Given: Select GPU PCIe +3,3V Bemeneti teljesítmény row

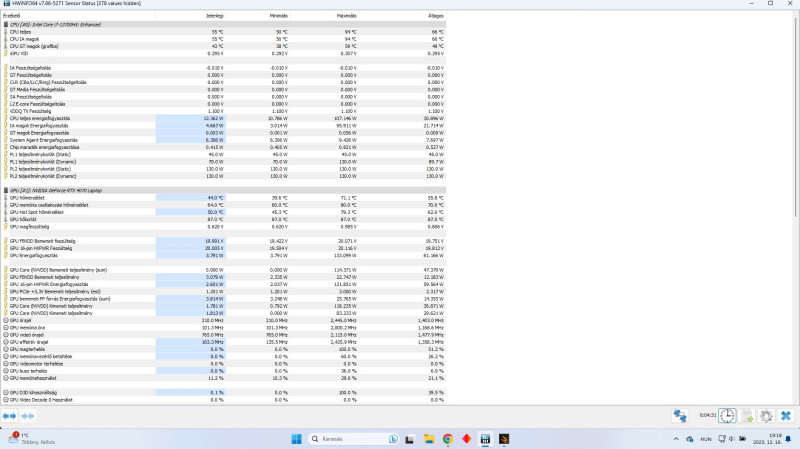Looking at the screenshot, I should click(x=223, y=291).
